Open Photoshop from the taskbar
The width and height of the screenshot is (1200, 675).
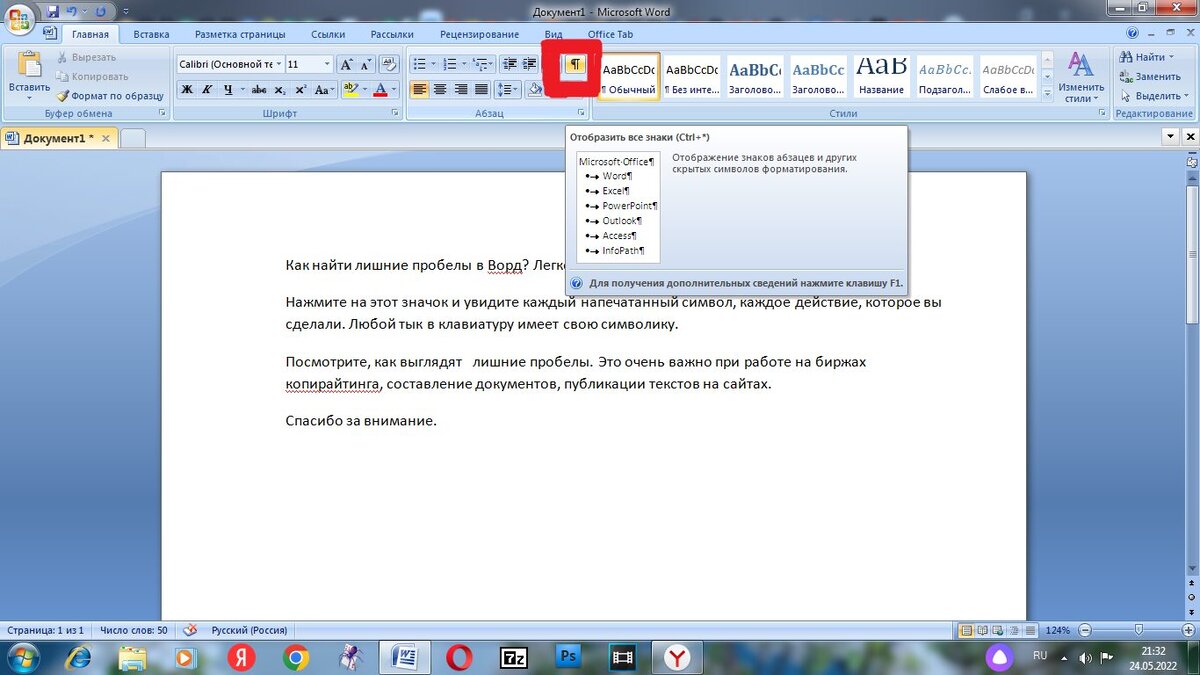569,657
